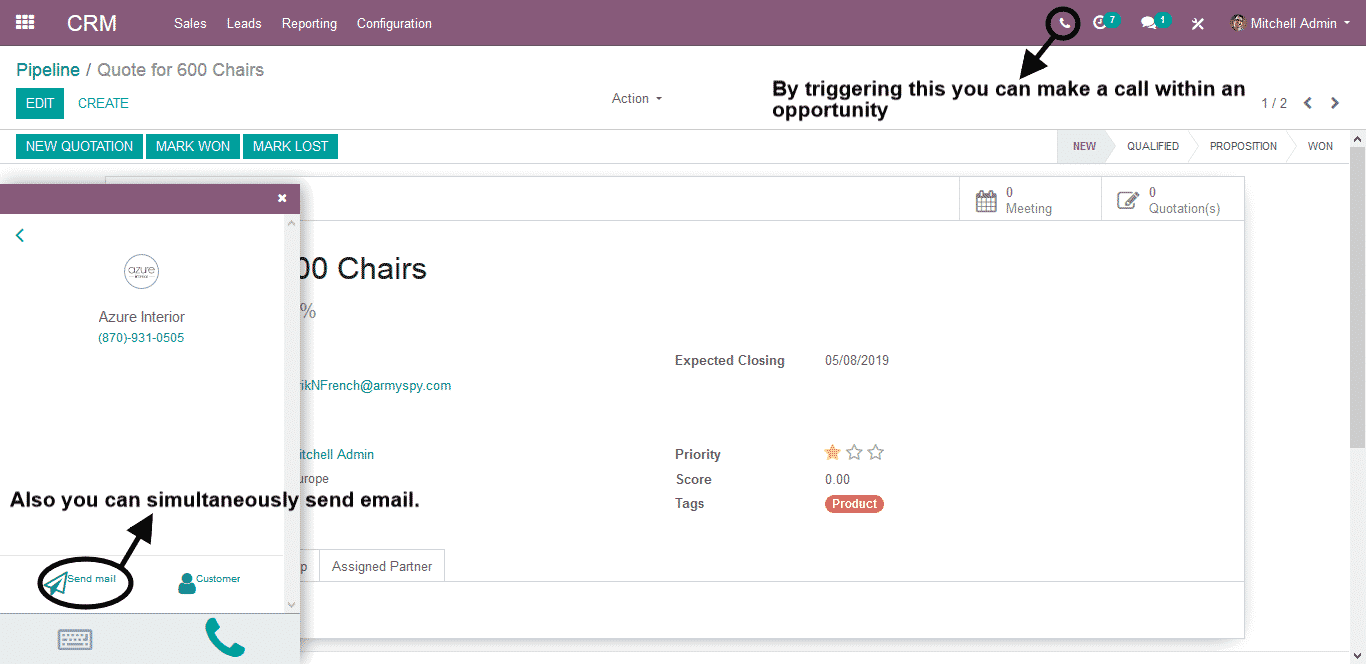
Task: Close the VoIP call panel
Action: pyautogui.click(x=282, y=198)
